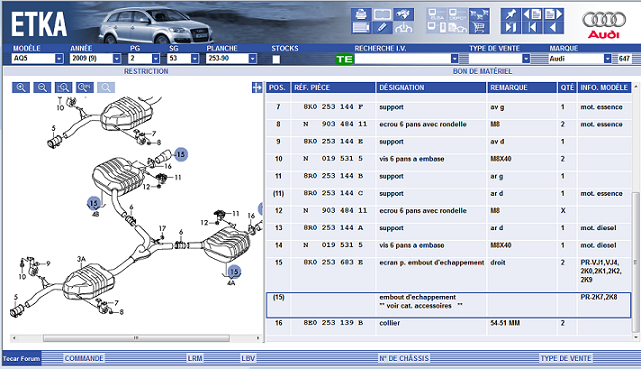Image resolution: width=641 pixels, height=369 pixels.
Task: Open the TYPE DE VENTE dropdown arrow
Action: (526, 59)
